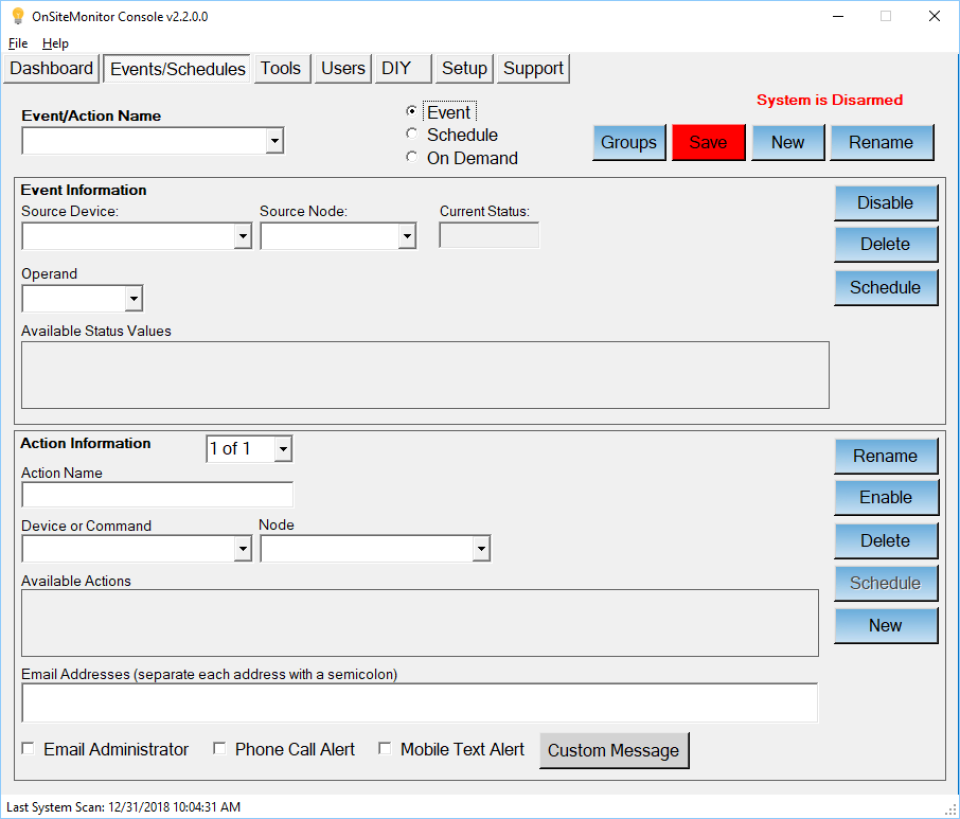Switch to the Dashboard tab
The height and width of the screenshot is (819, 960).
click(50, 68)
